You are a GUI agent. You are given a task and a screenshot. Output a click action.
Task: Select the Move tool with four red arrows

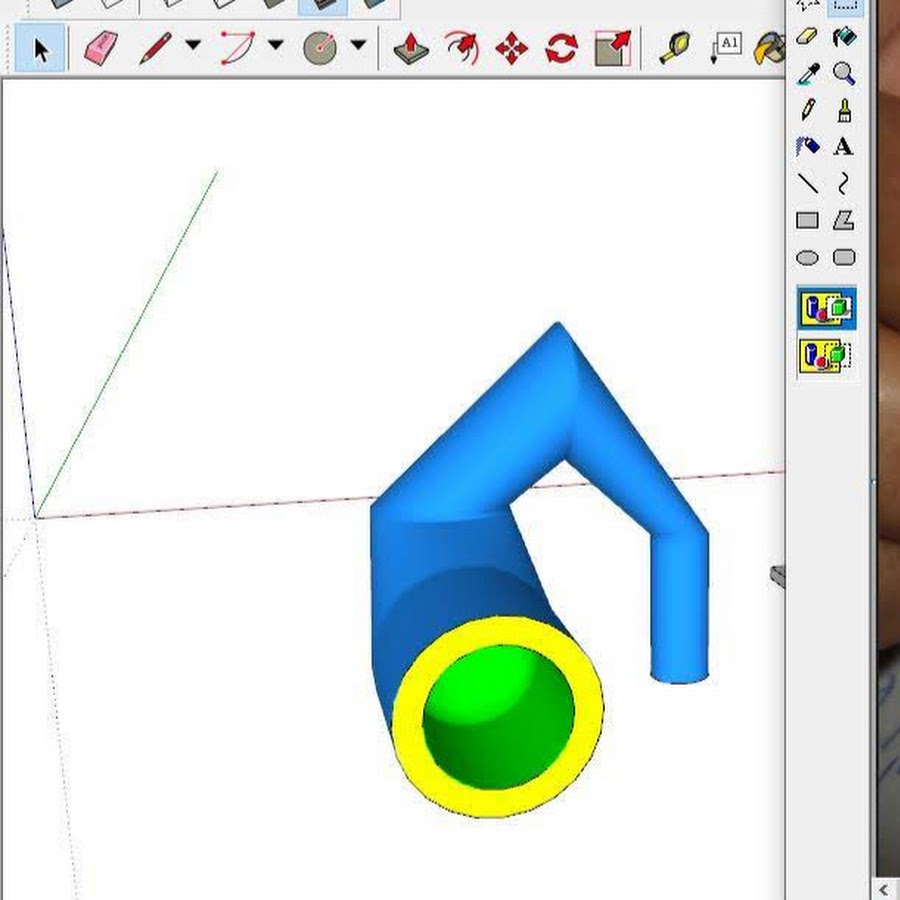point(511,48)
